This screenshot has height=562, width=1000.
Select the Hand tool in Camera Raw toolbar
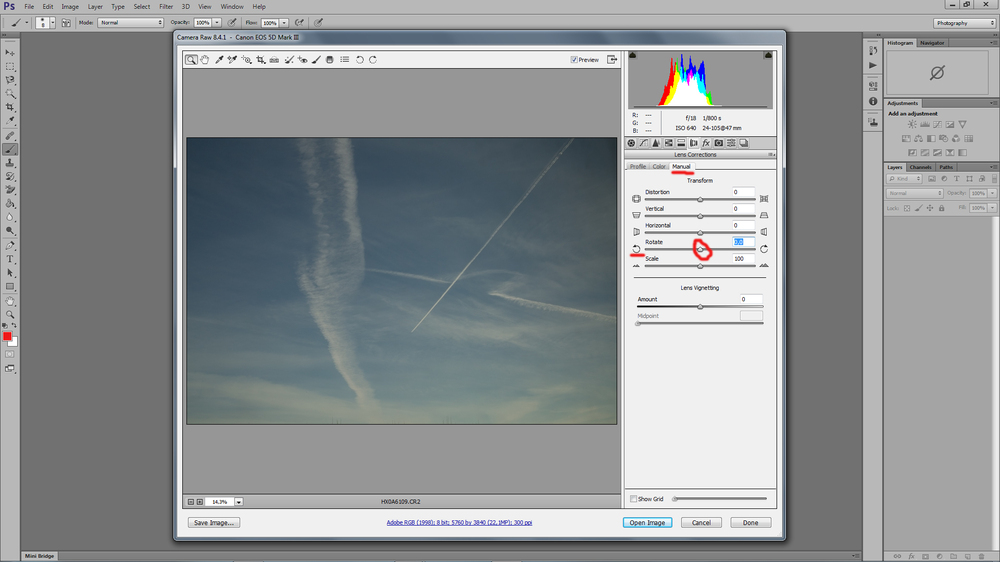tap(205, 59)
